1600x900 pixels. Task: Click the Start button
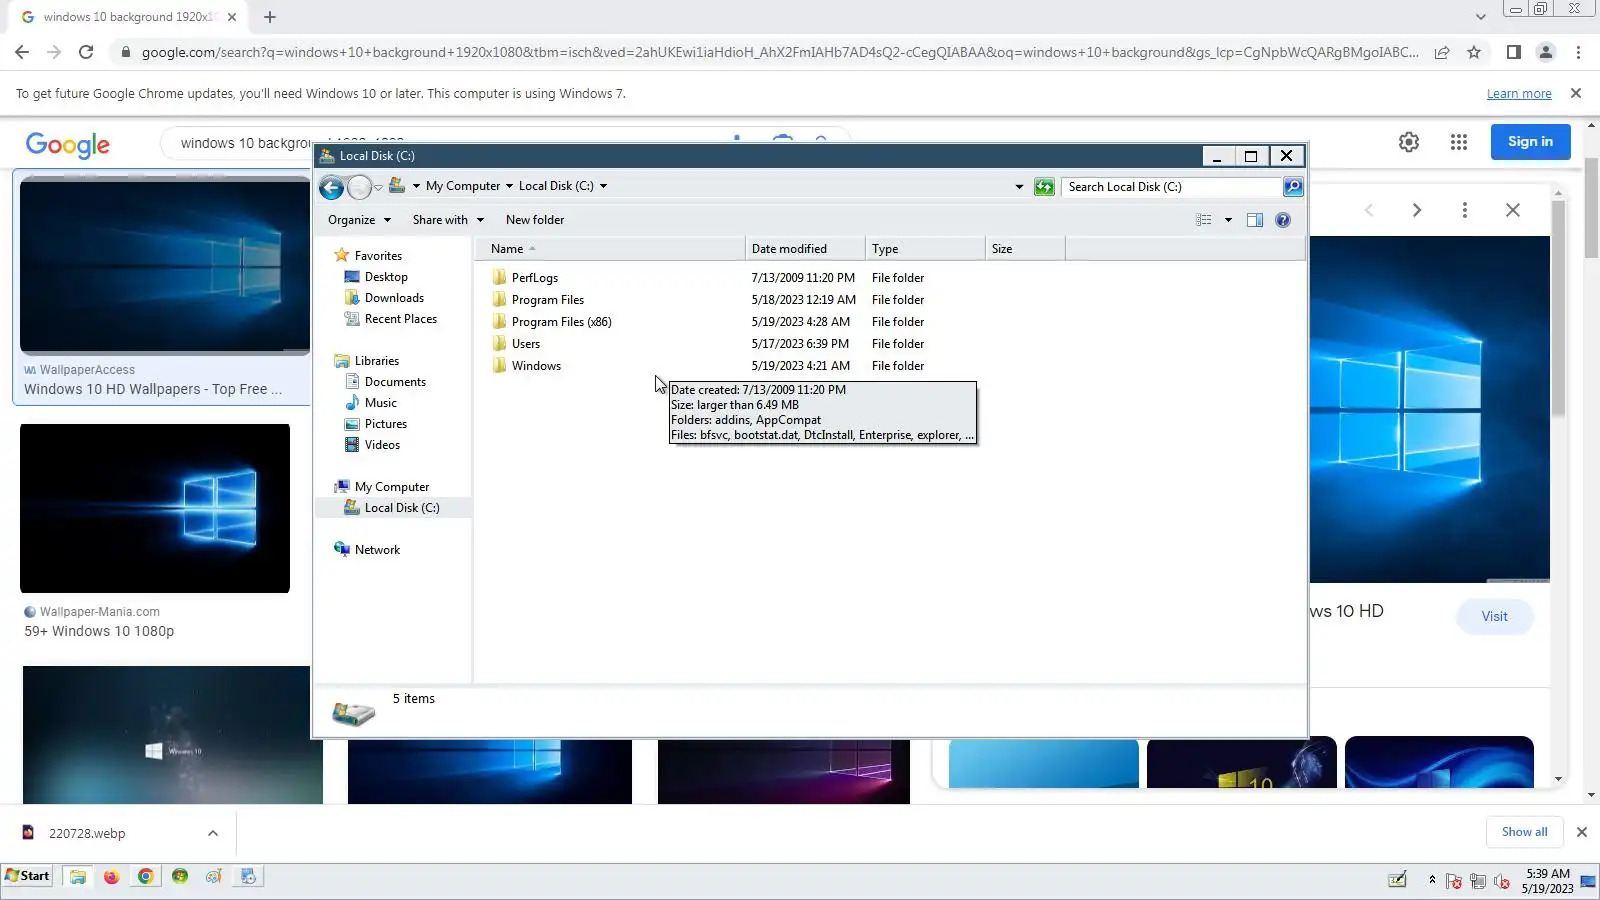pos(27,876)
